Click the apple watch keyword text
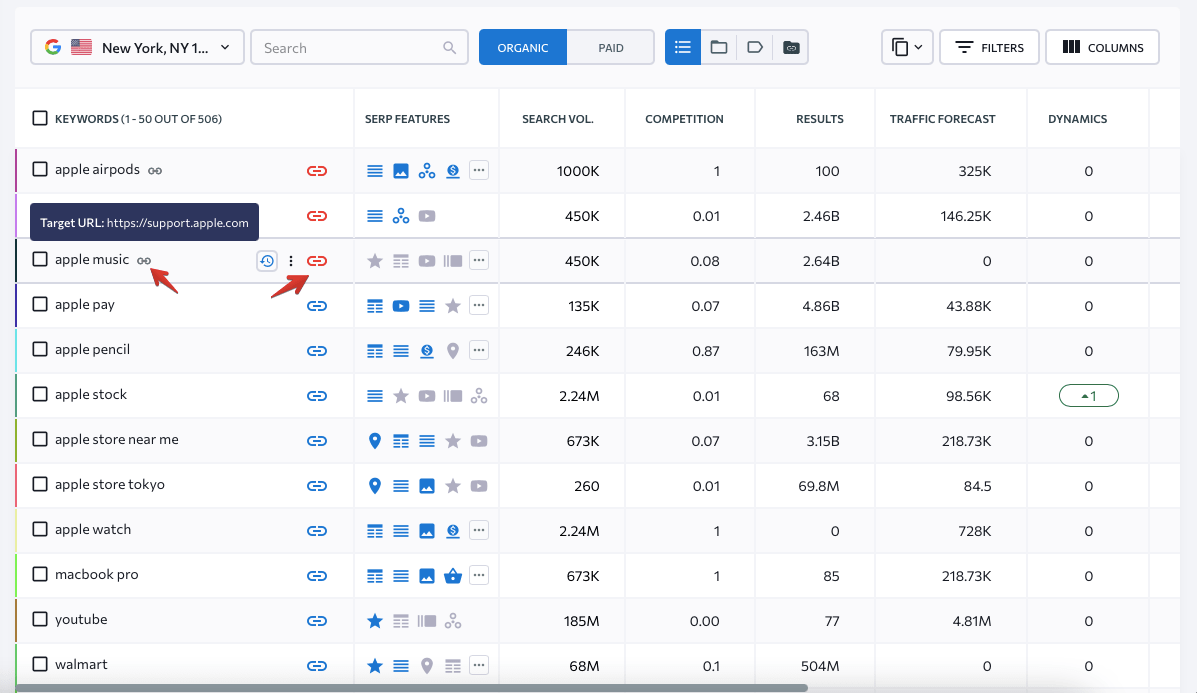Image resolution: width=1197 pixels, height=693 pixels. coord(93,530)
